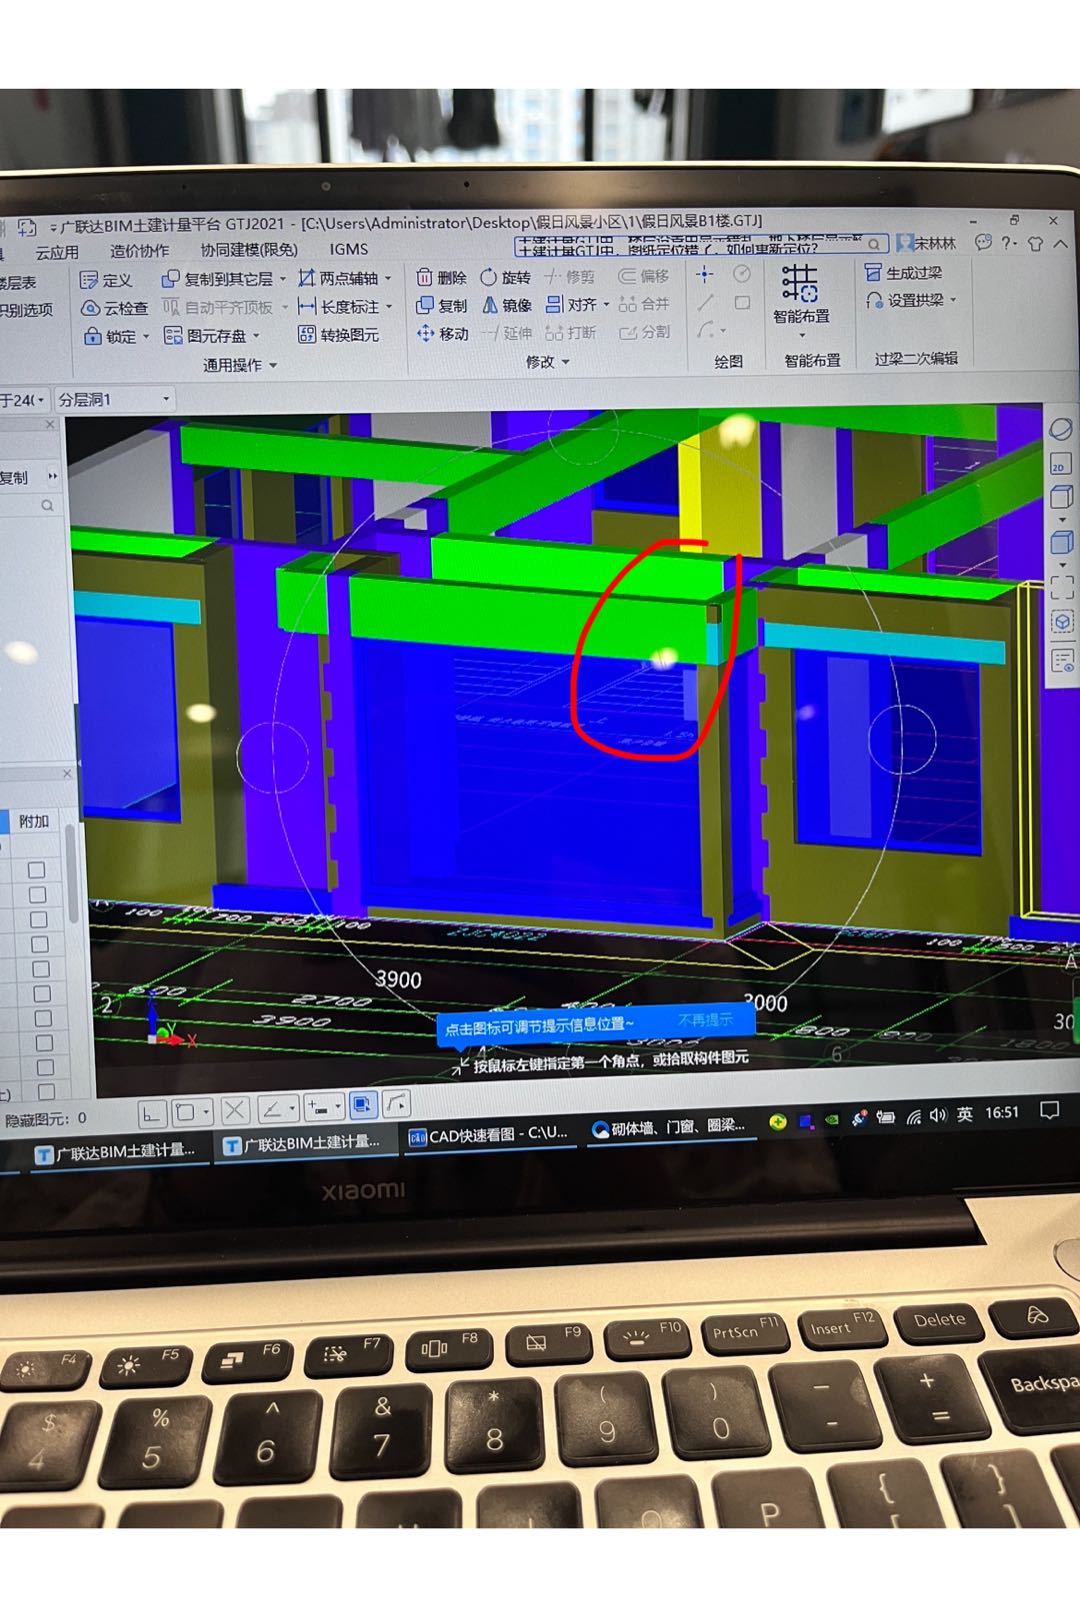This screenshot has height=1607, width=1080.
Task: Expand the 图元存盘 dropdown arrow
Action: [x=256, y=336]
